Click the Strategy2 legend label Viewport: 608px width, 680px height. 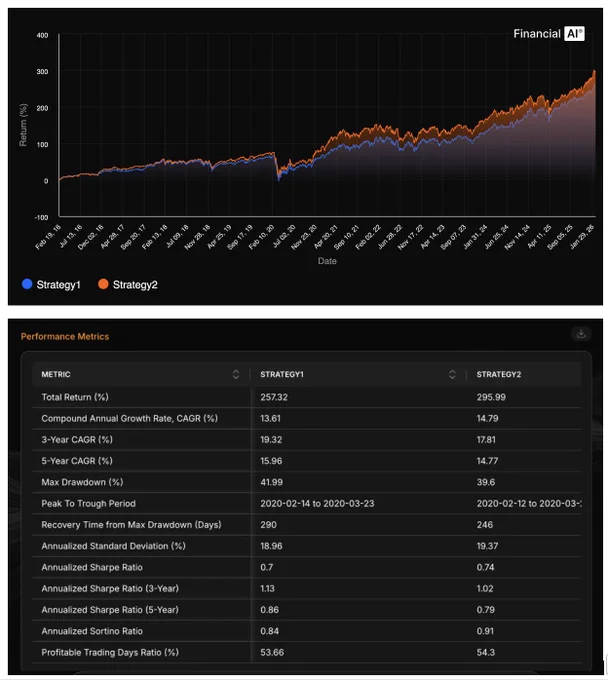135,285
